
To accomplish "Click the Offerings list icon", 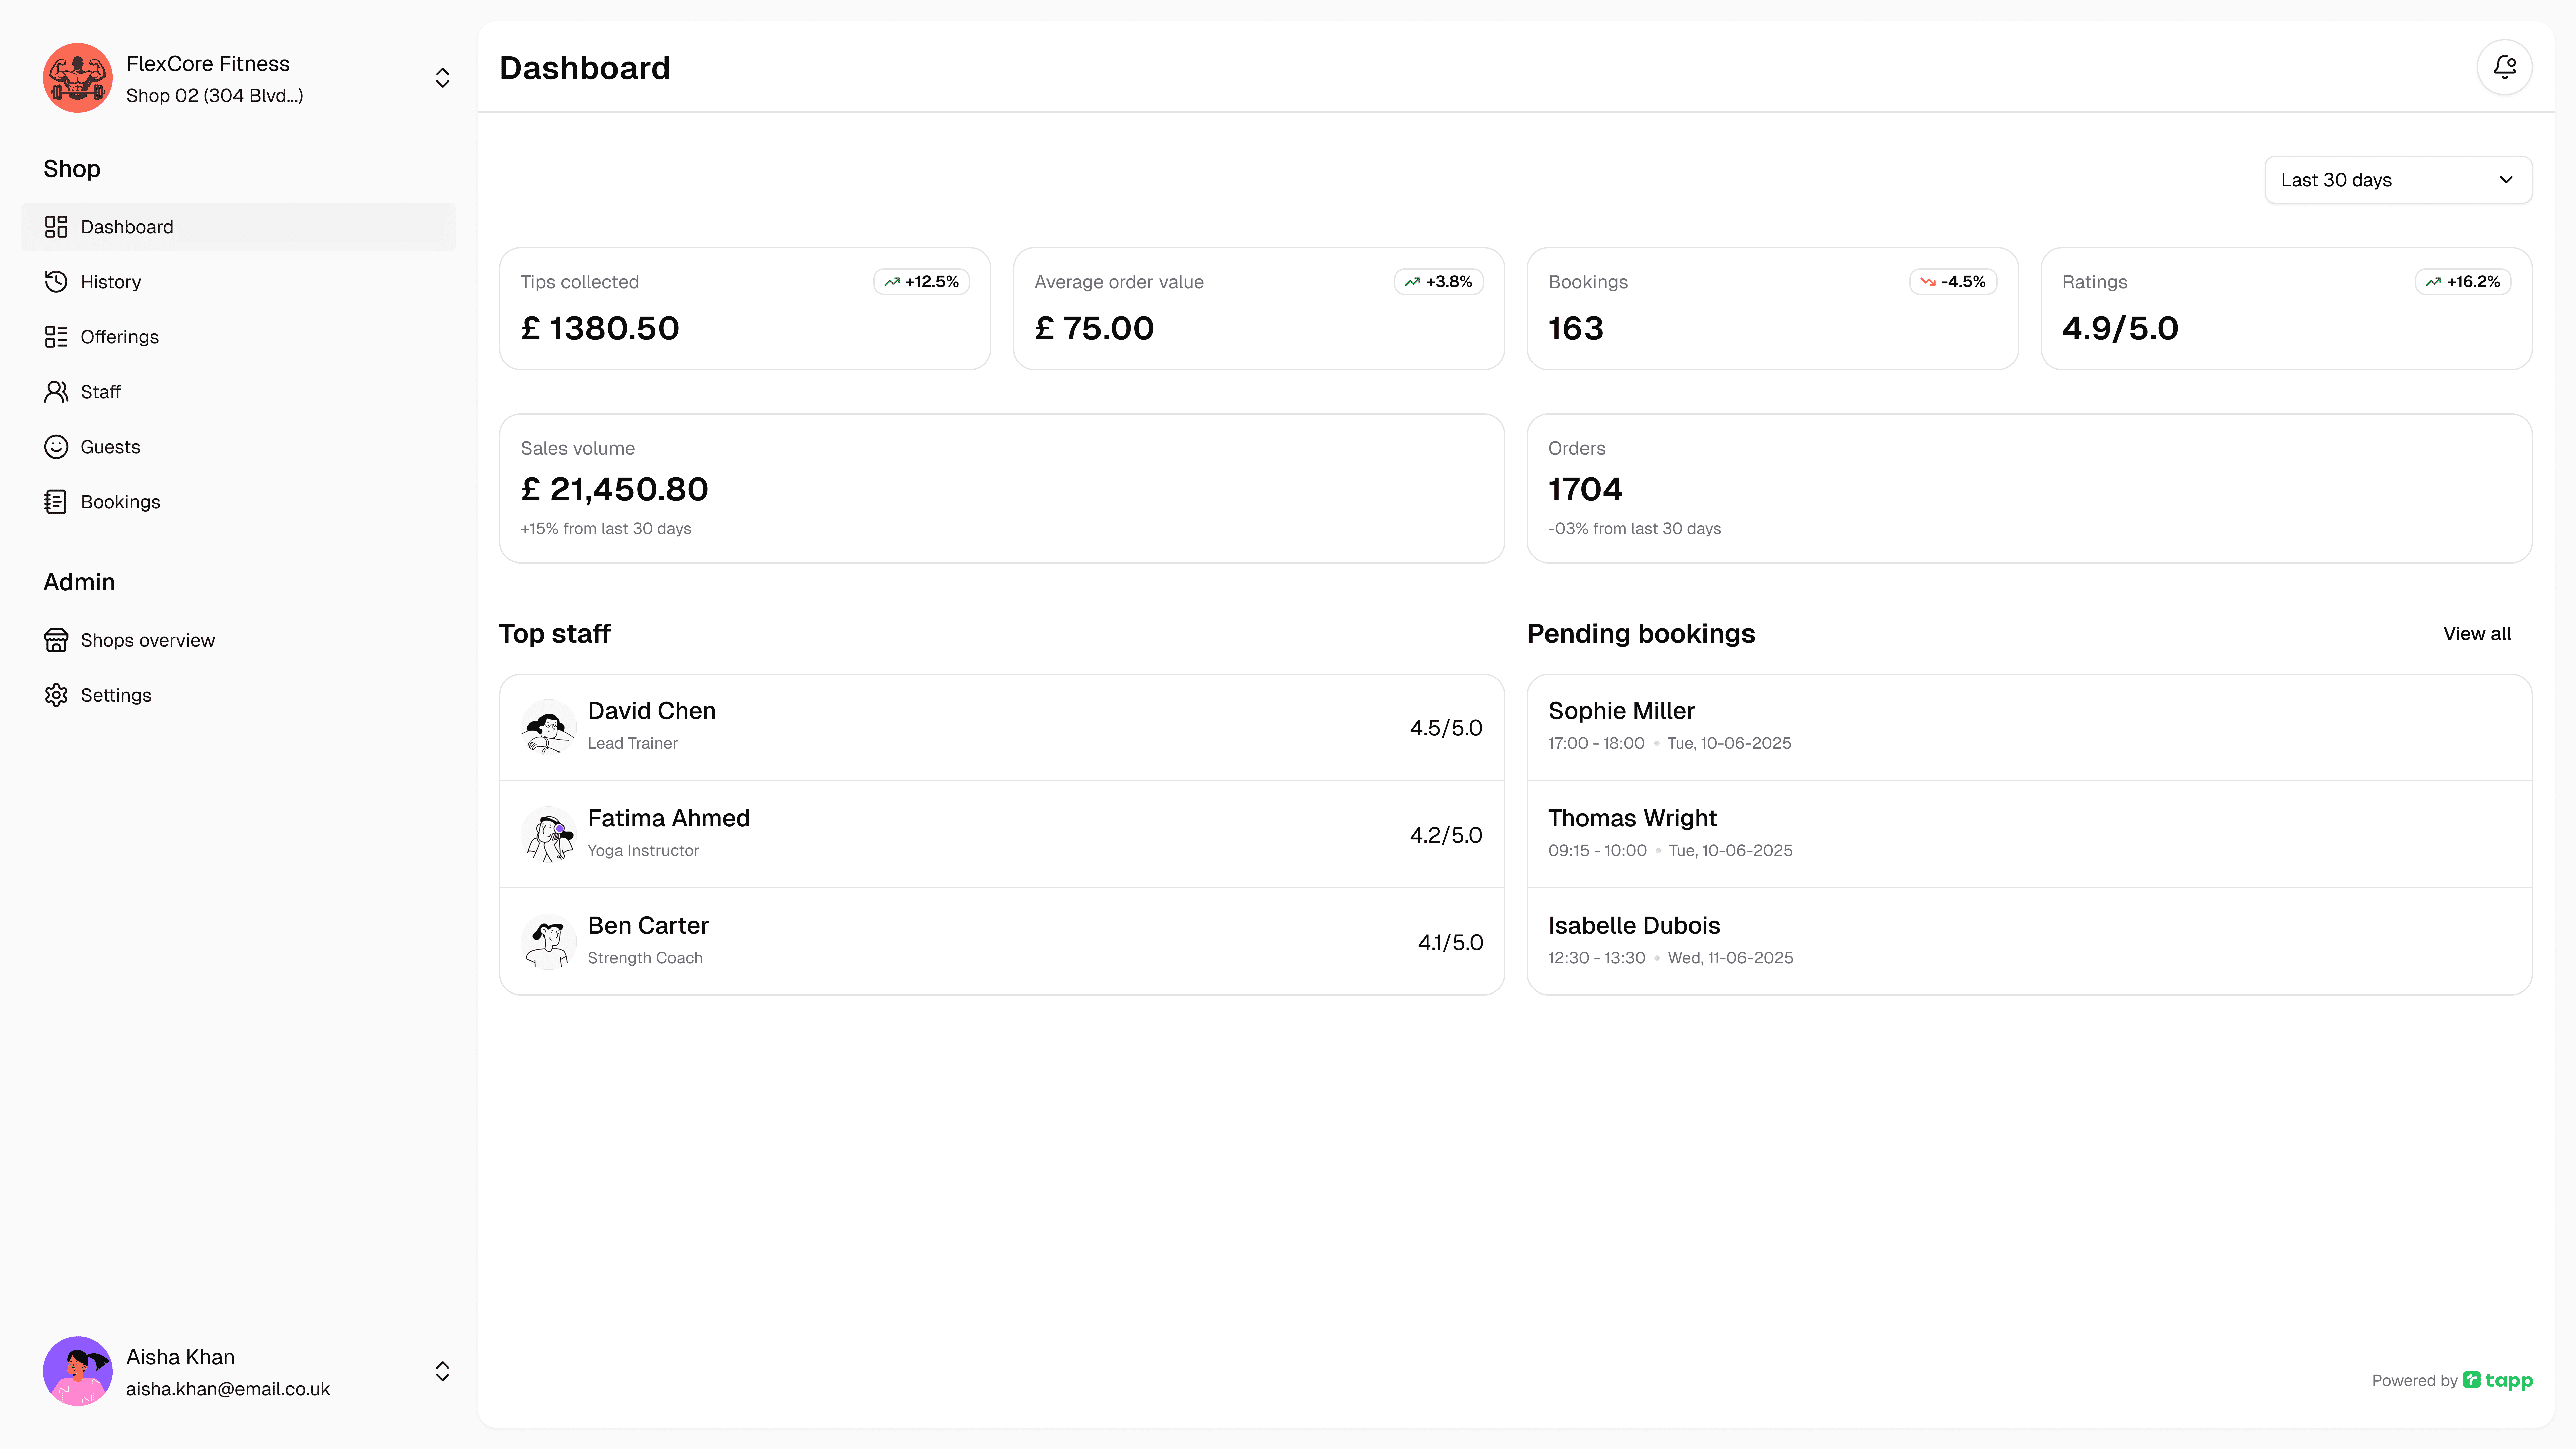I will (56, 337).
